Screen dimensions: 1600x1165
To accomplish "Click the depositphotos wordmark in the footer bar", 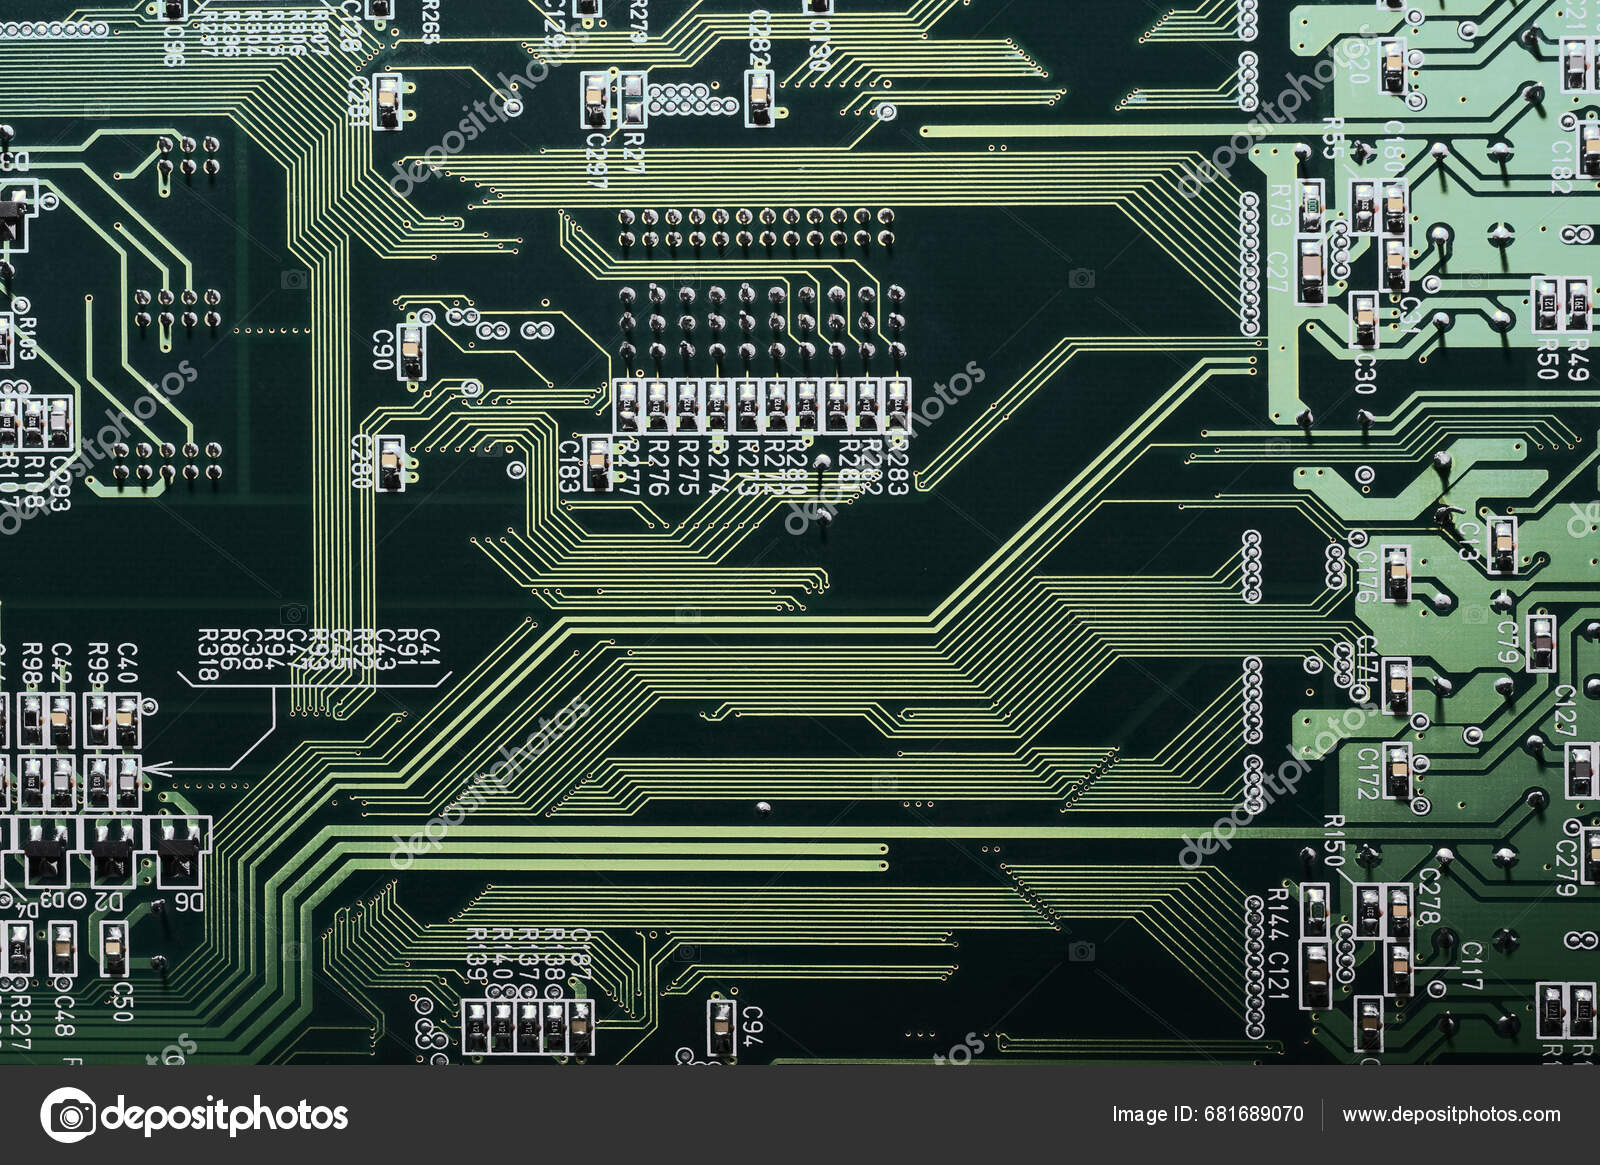I will click(x=228, y=1114).
